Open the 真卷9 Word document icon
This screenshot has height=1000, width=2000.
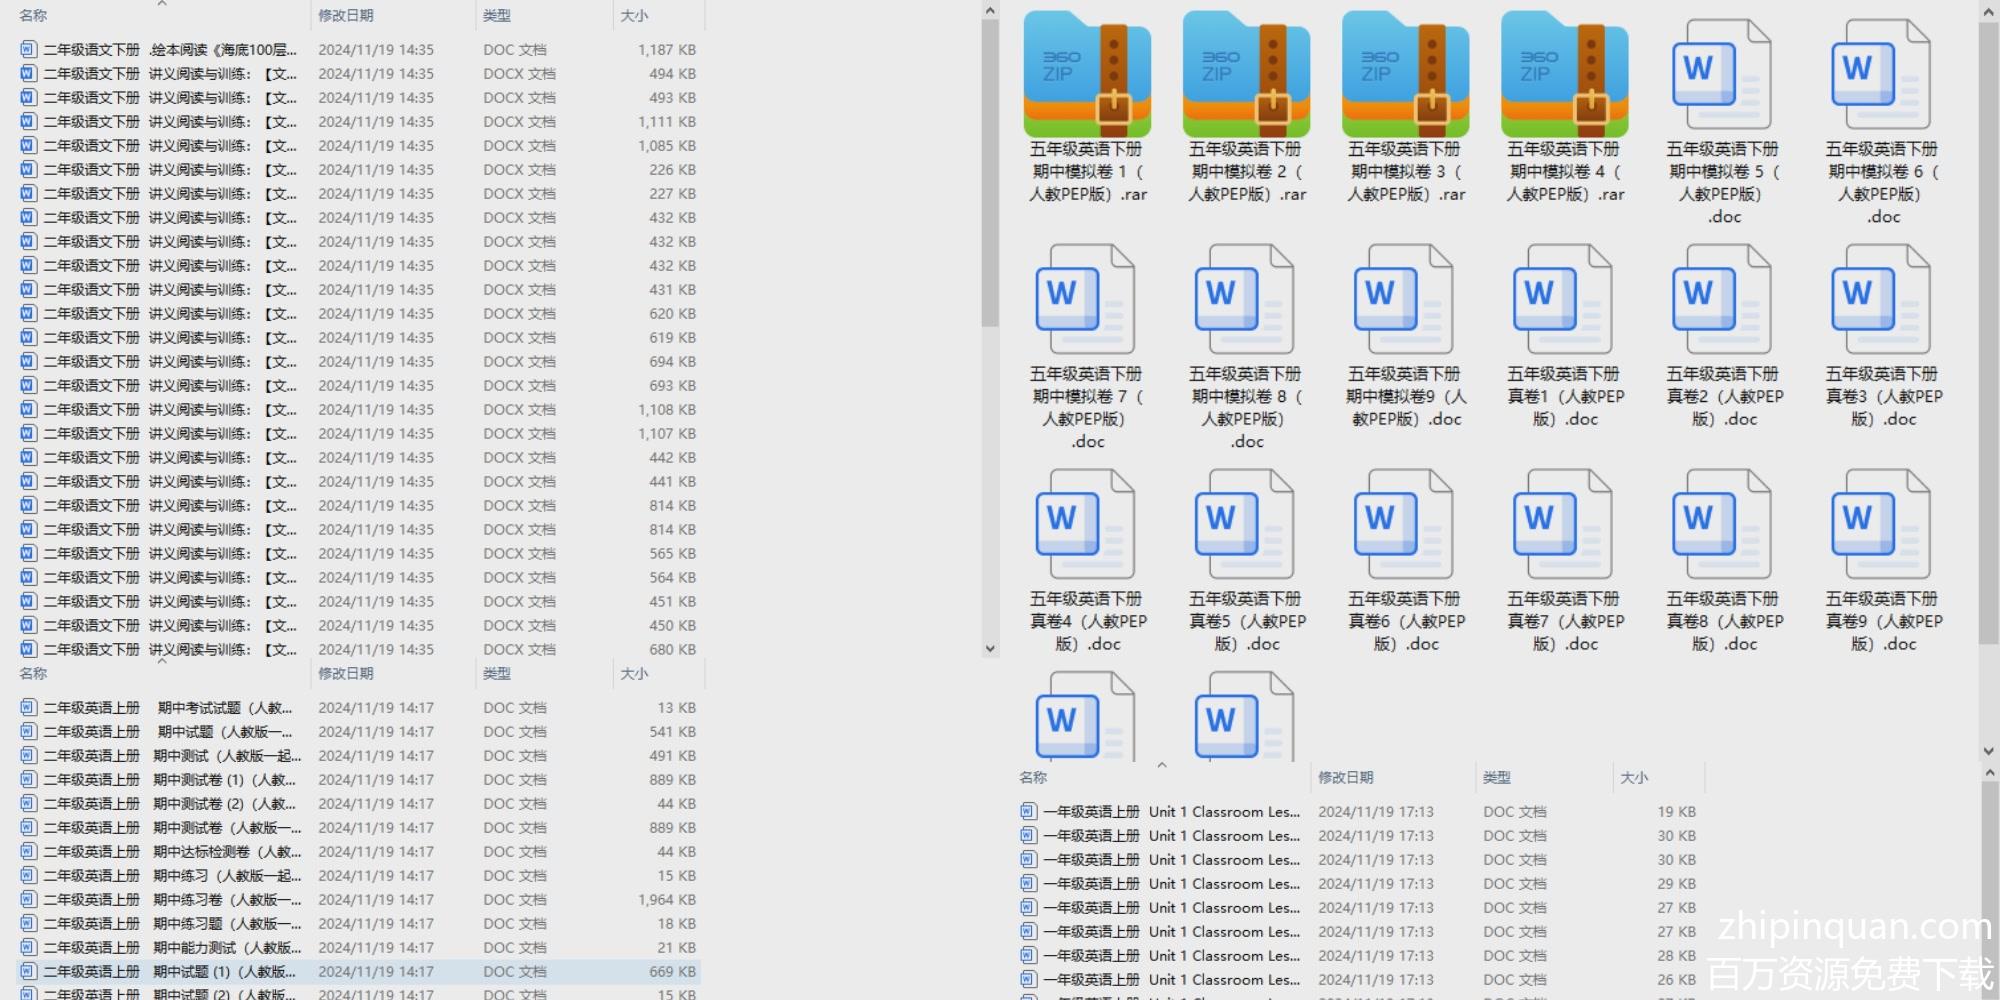click(x=1881, y=525)
